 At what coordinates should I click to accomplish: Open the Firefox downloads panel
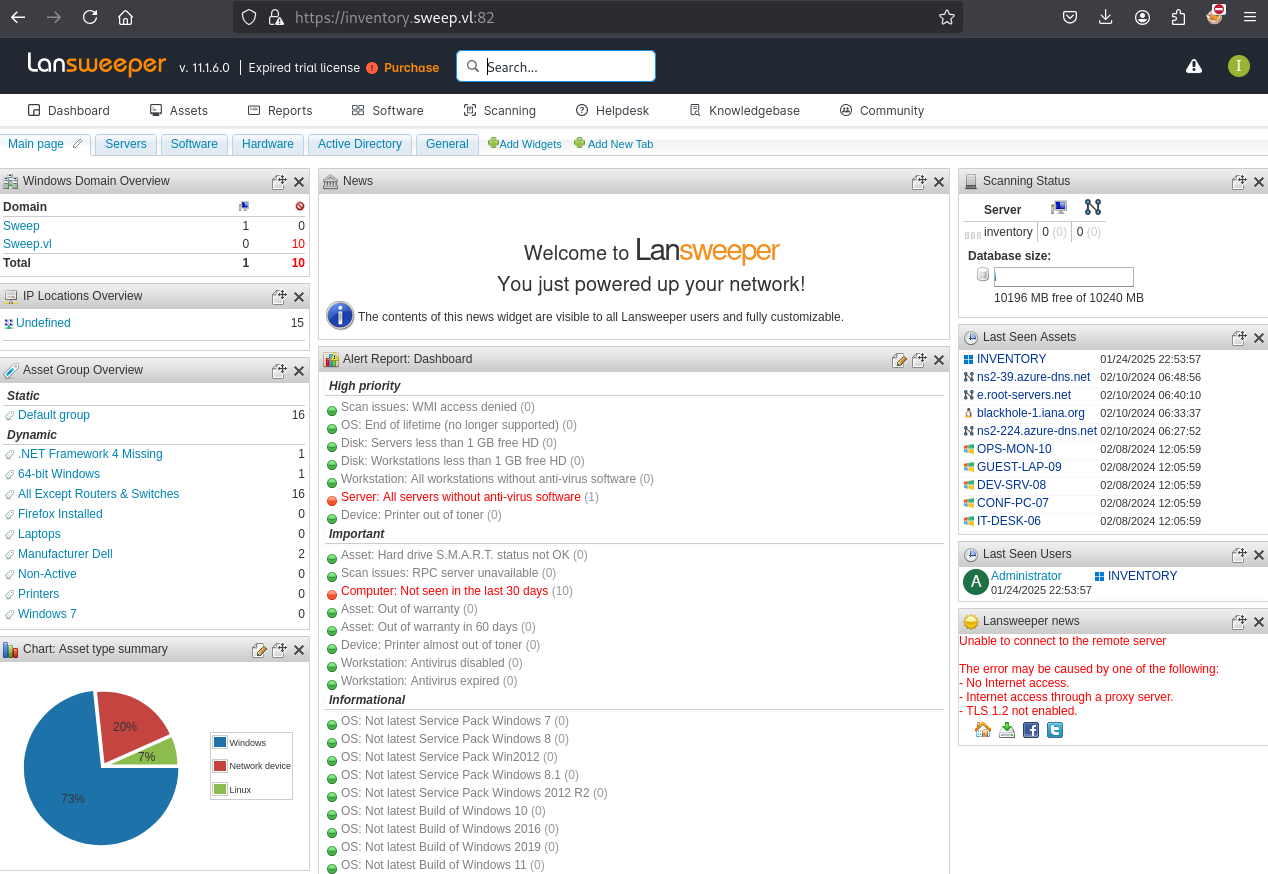tap(1105, 17)
